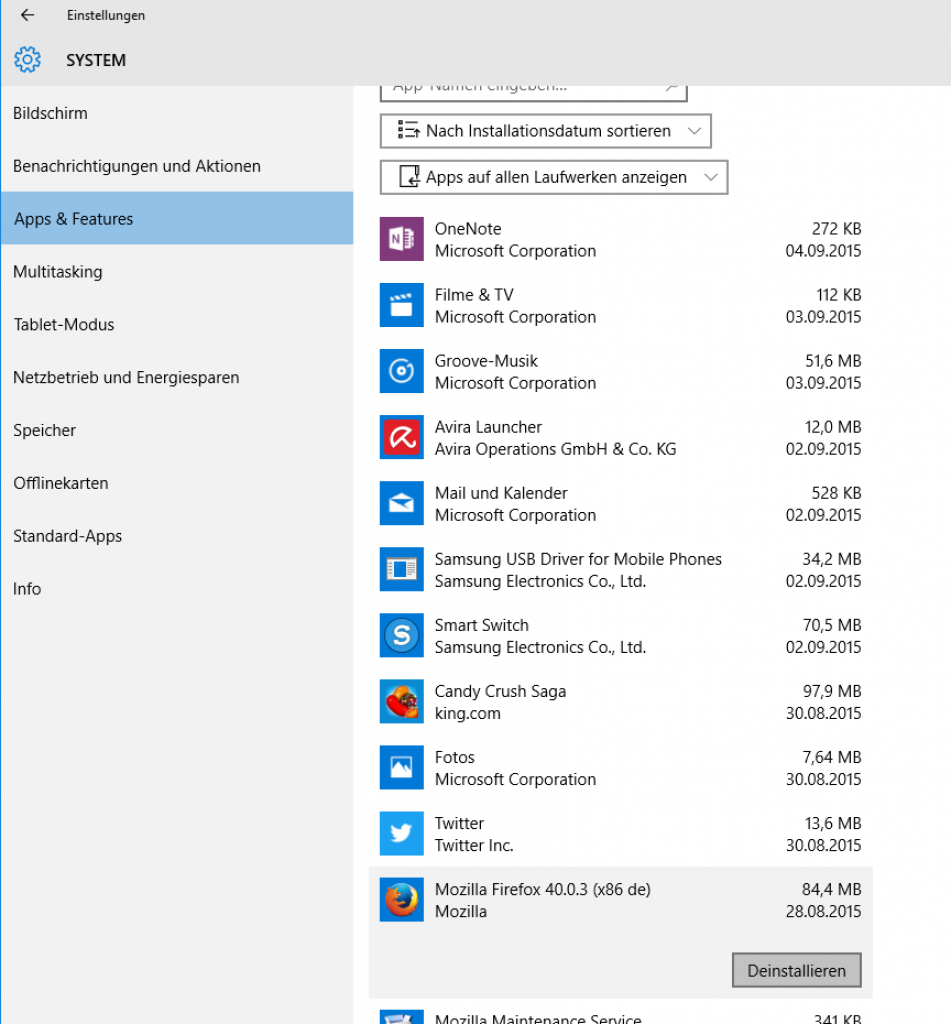Select Apps & Features in the sidebar

pos(176,218)
